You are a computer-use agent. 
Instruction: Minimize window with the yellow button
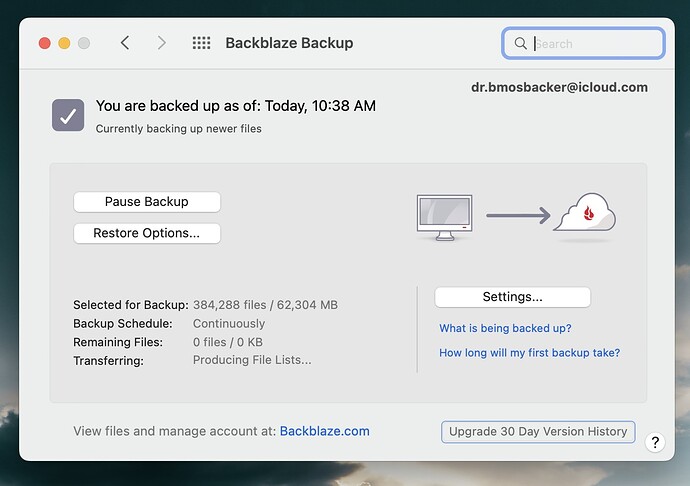tap(64, 43)
